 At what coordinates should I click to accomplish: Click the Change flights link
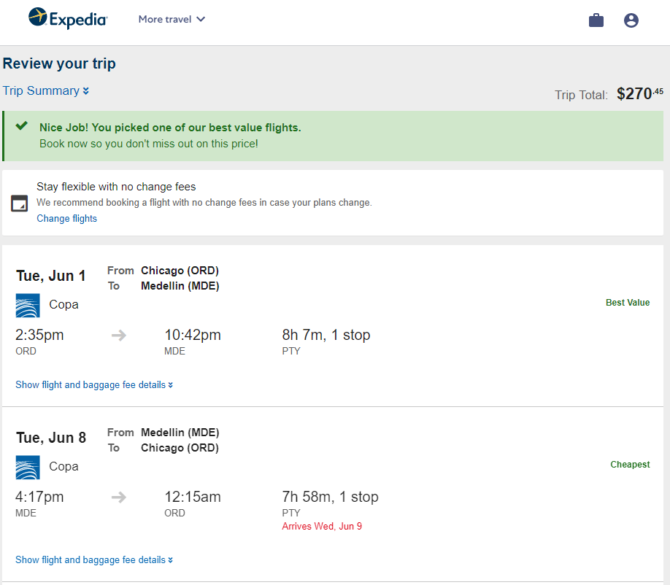[67, 218]
